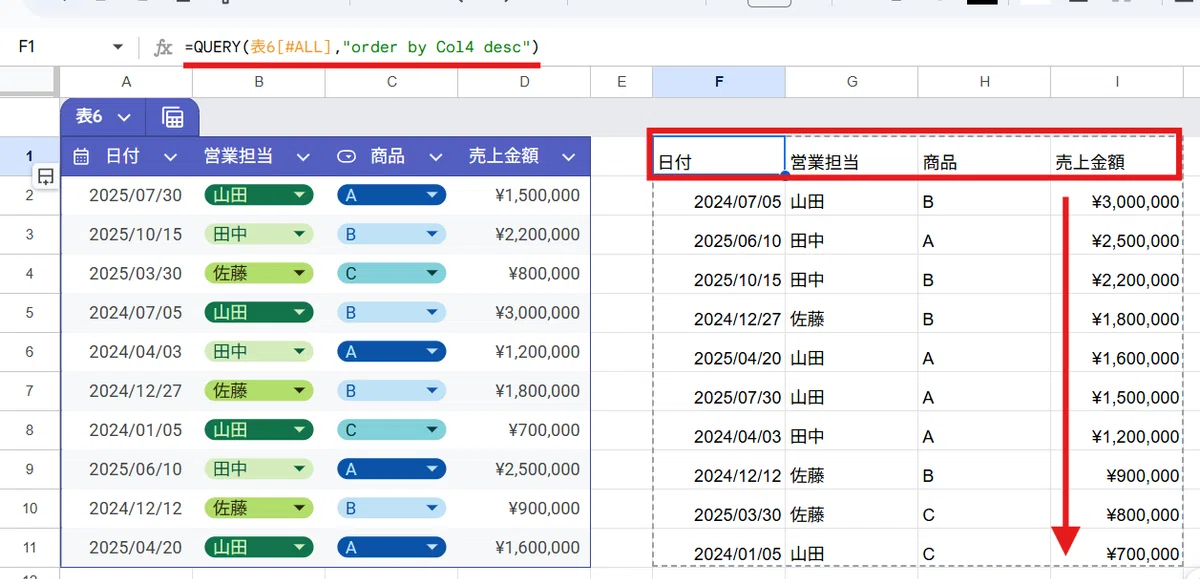Open the 商品 column header dropdown
The image size is (1200, 579).
(435, 157)
